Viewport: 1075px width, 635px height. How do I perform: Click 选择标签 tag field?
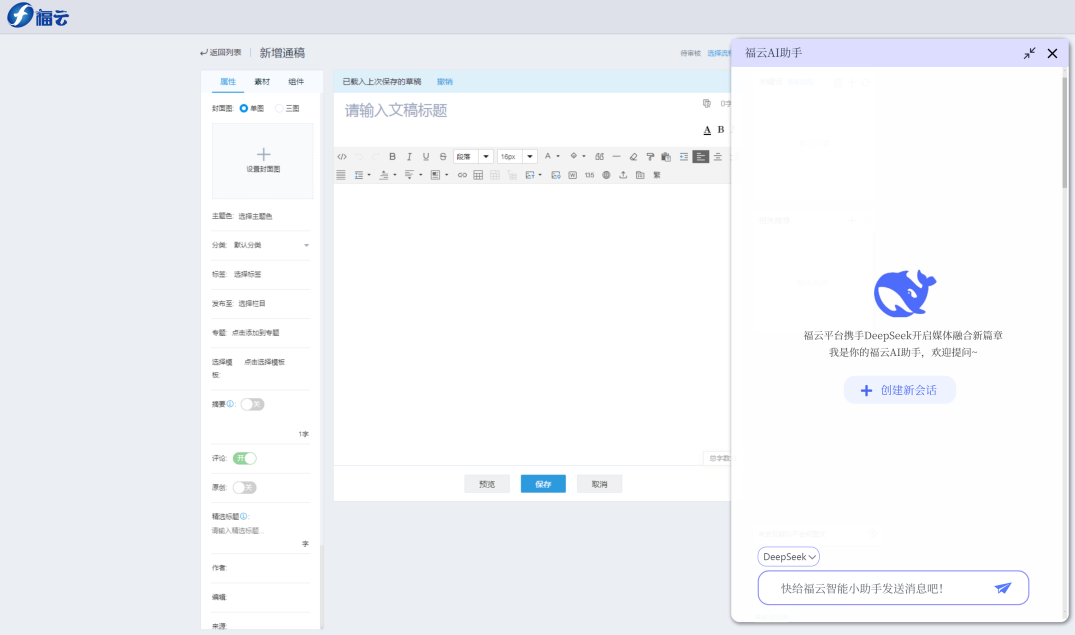(x=247, y=274)
